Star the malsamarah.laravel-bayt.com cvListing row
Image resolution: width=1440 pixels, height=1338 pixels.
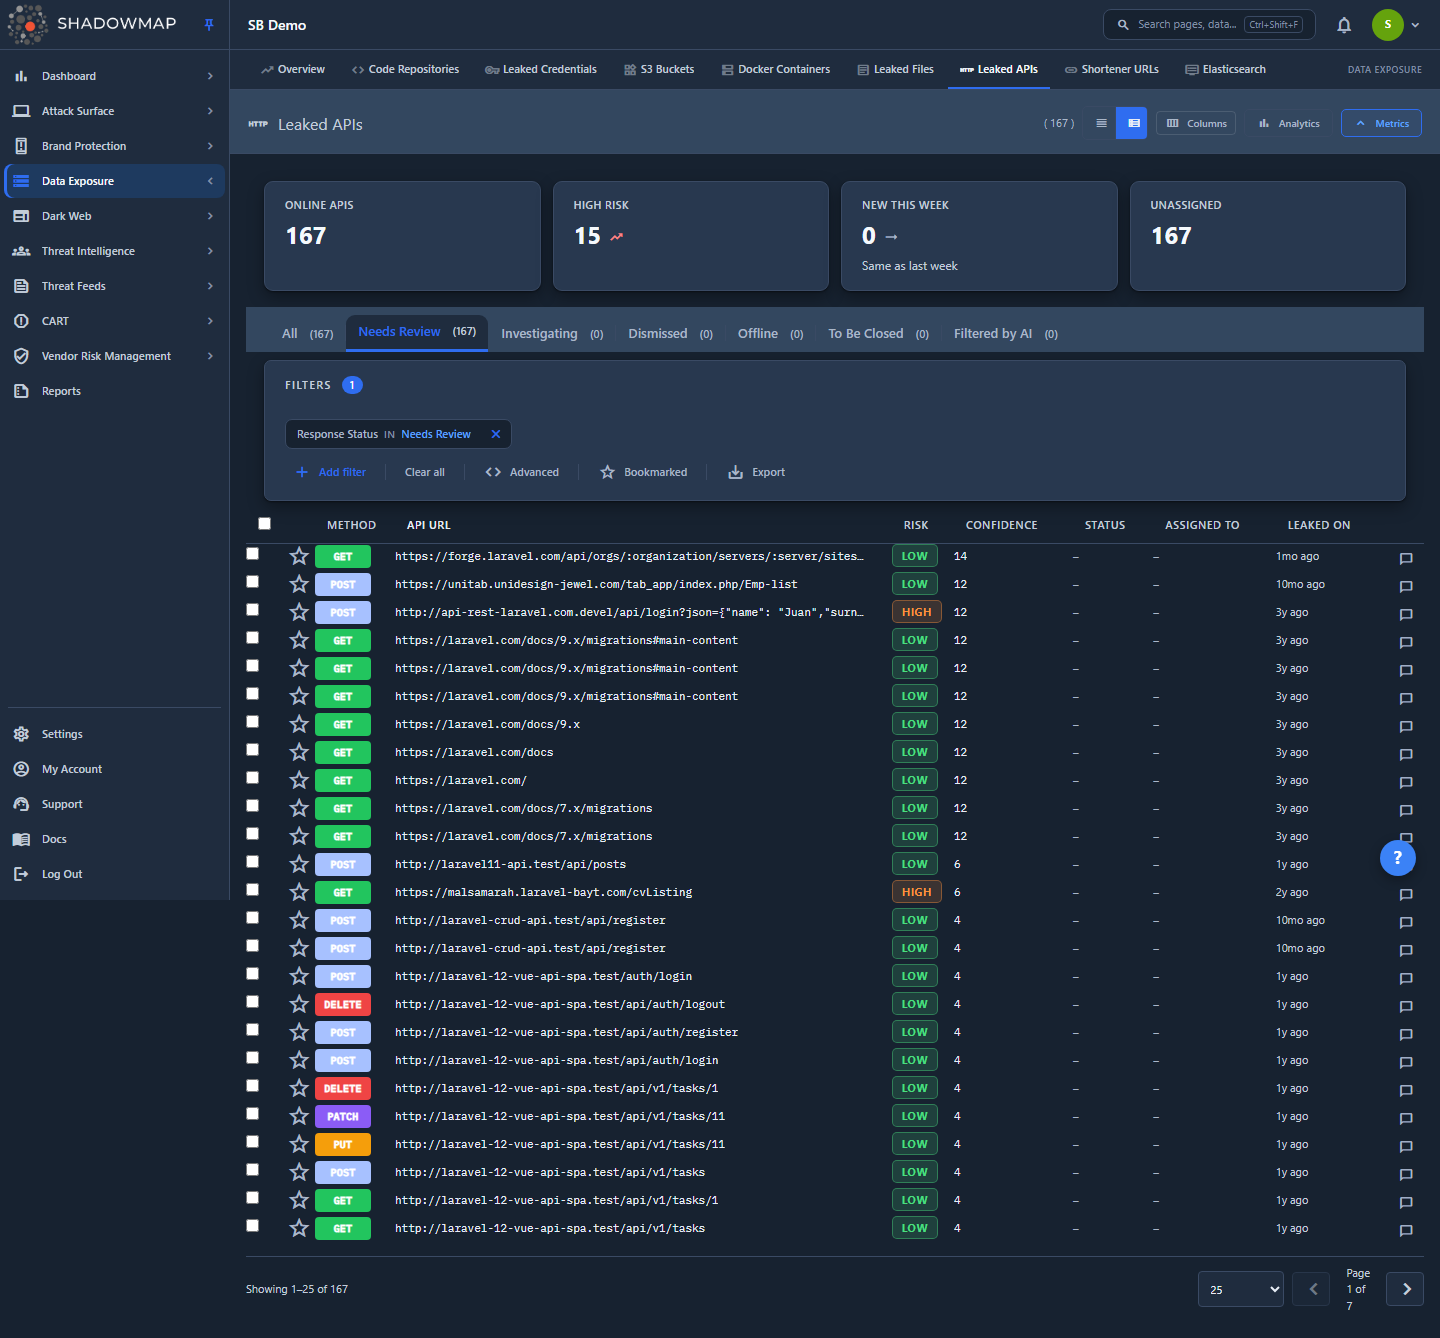(299, 892)
